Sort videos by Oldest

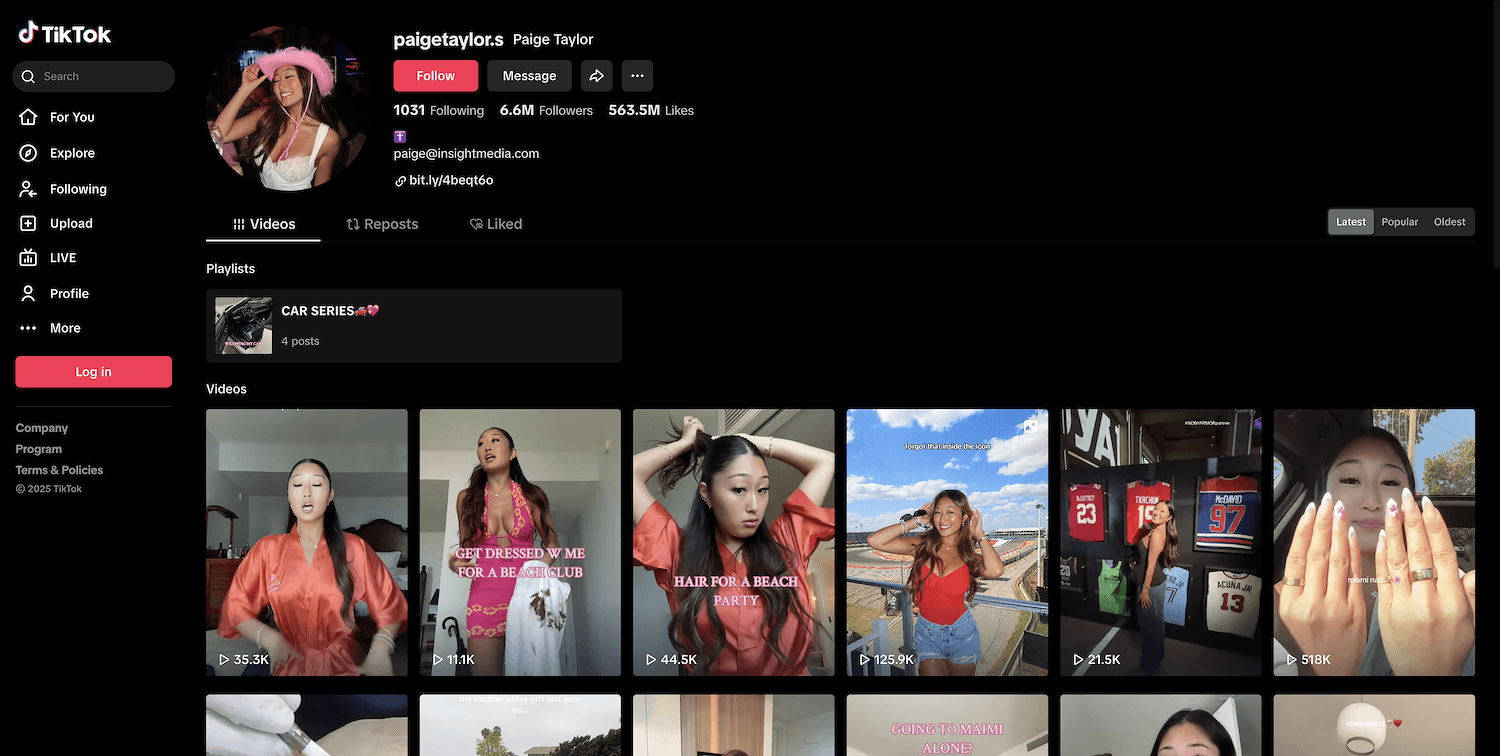coord(1449,222)
